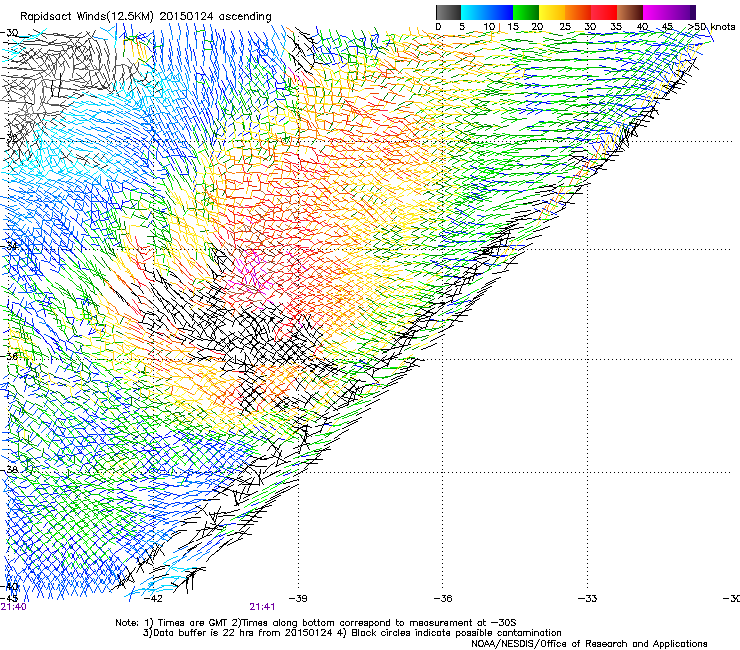Click the '-34' latitude axis label
740x650 pixels.
(x=10, y=246)
